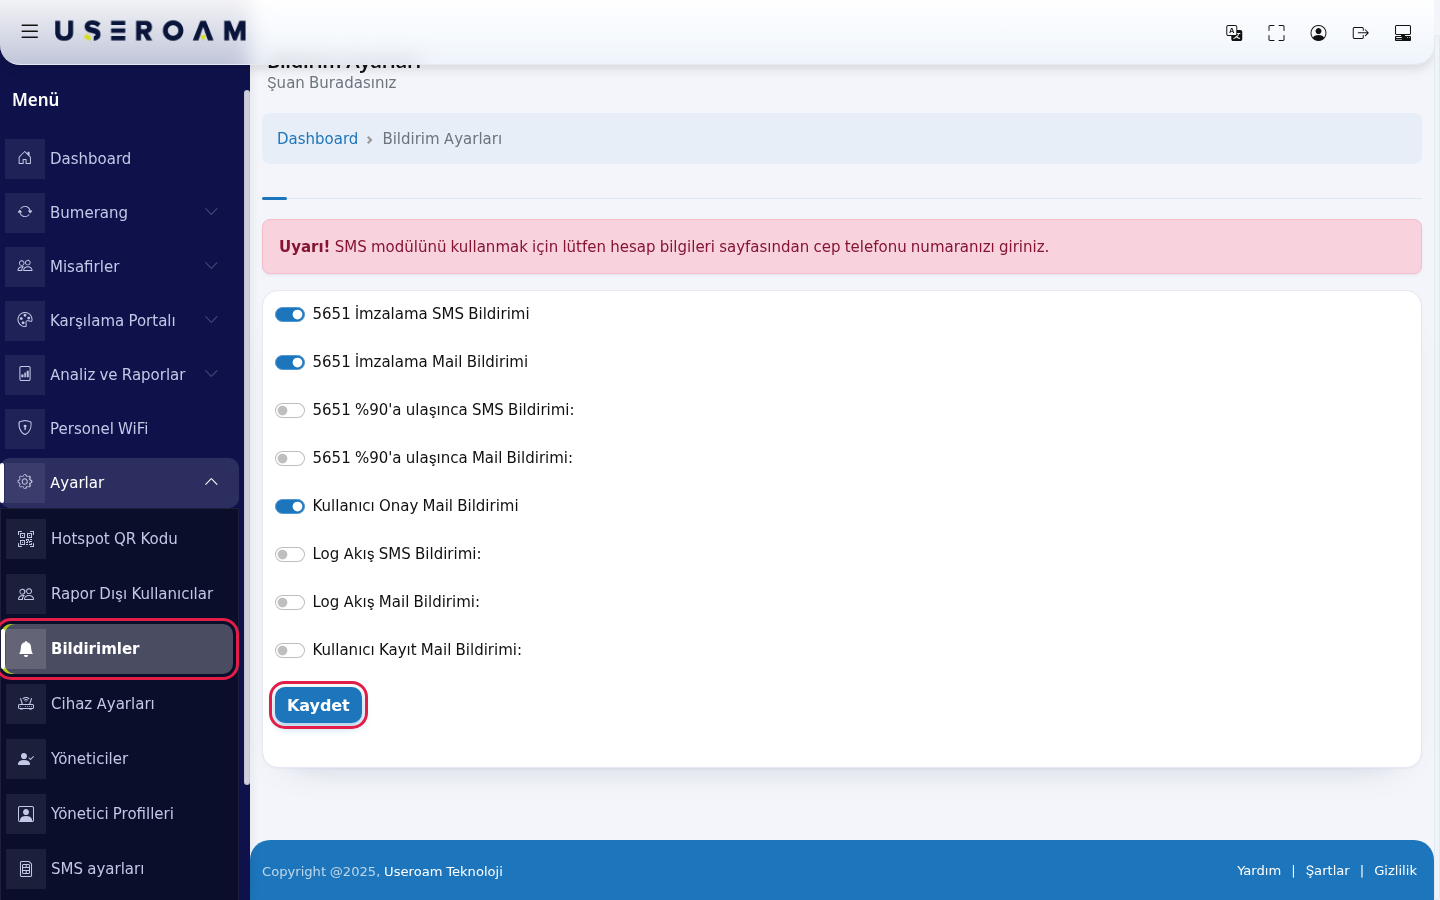
Task: Click the Yönetici Profilleri portrait icon
Action: tap(26, 814)
